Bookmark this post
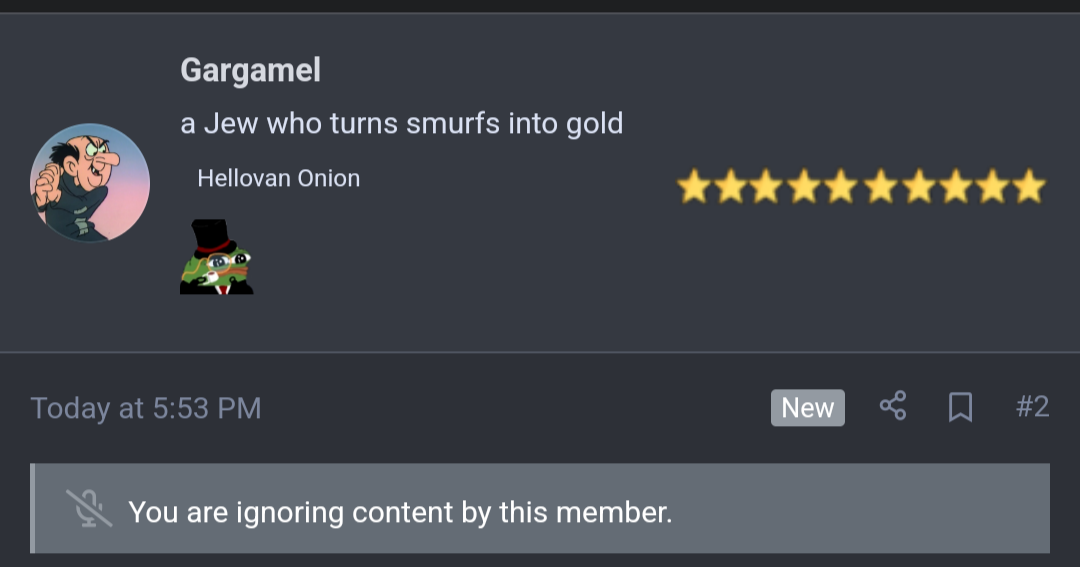Screen dimensions: 1080x567 960,407
